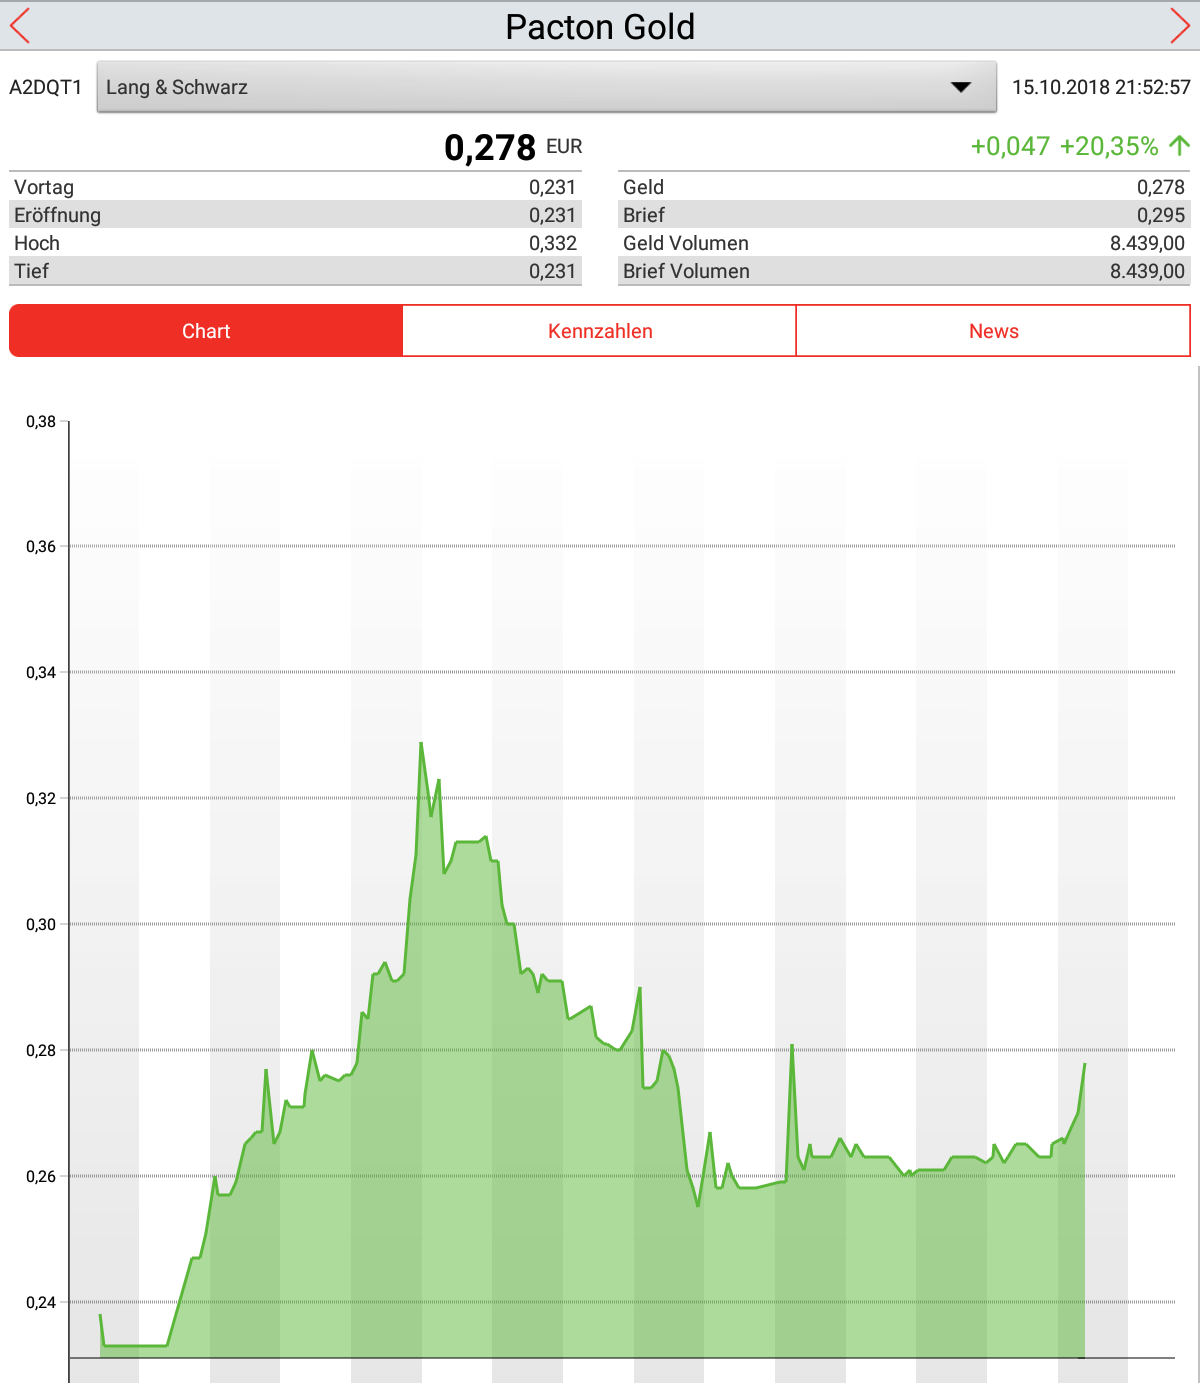Click the 15.10.2018 timestamp

pos(1101,87)
